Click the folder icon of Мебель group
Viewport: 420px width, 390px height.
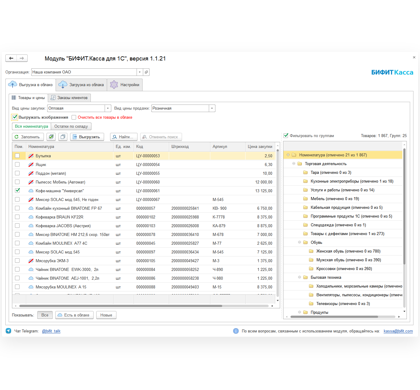(x=305, y=199)
